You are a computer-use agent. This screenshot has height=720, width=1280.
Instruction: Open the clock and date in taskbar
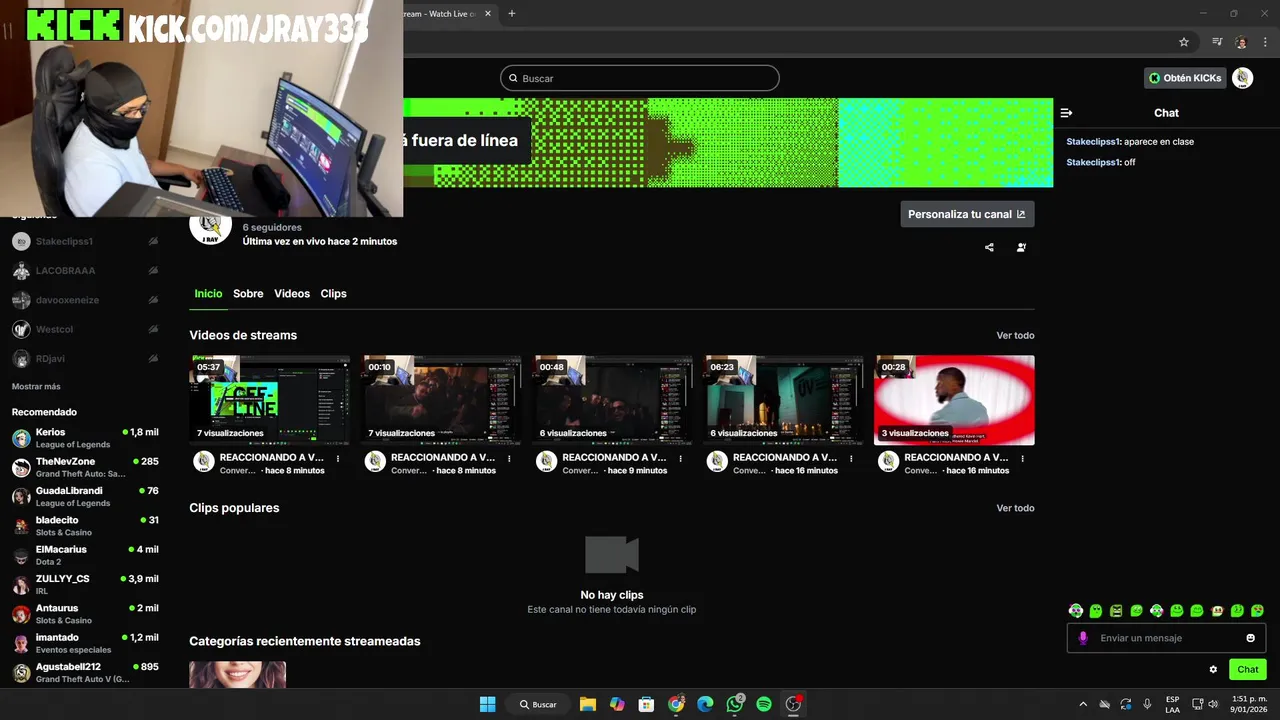[x=1249, y=704]
